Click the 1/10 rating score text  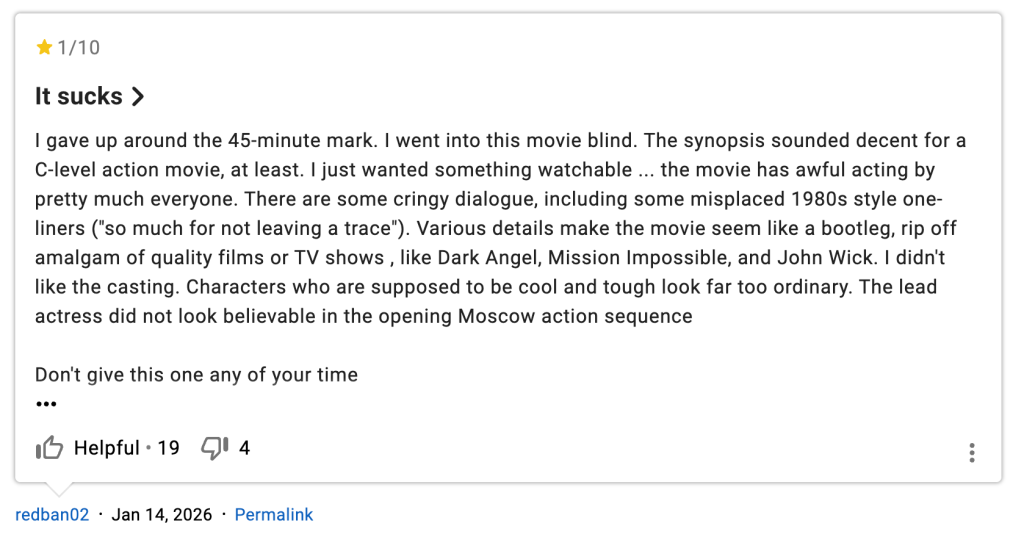79,48
